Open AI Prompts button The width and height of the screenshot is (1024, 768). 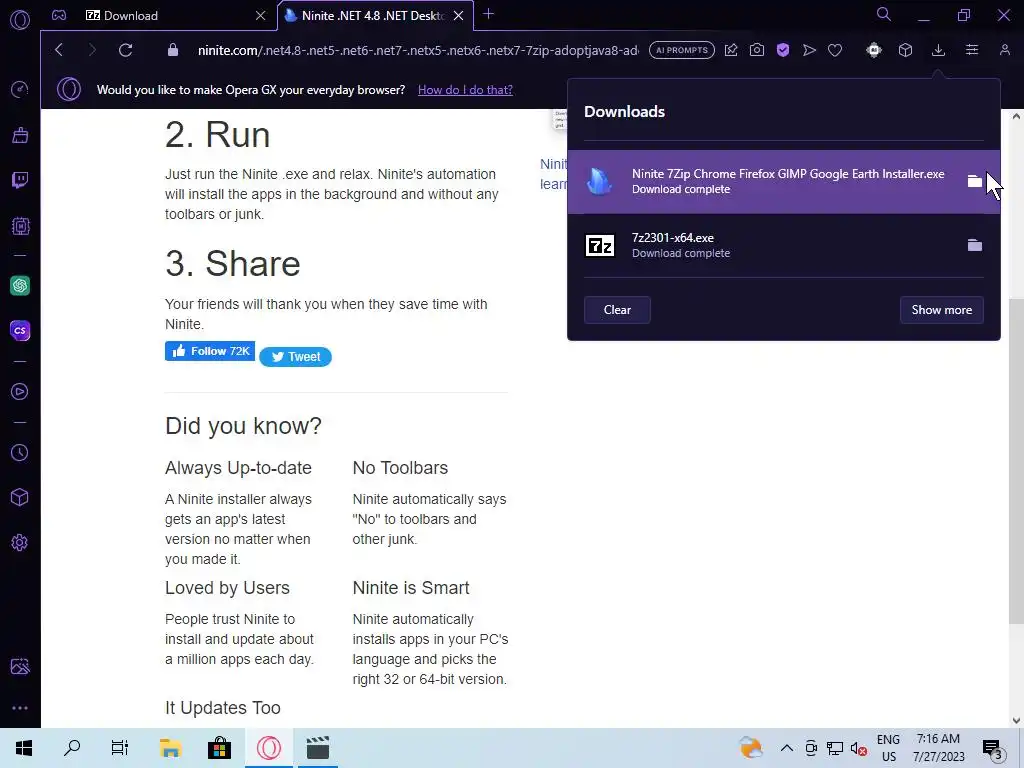point(682,50)
